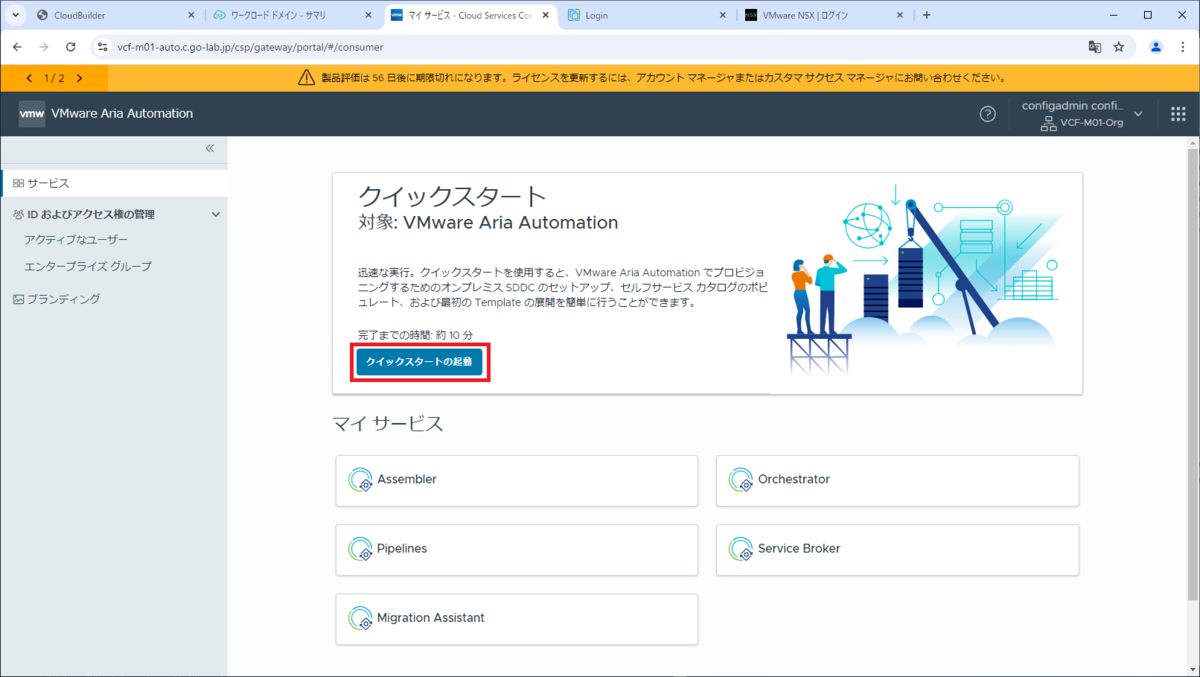
Task: Switch to the Login browser tab
Action: (648, 16)
